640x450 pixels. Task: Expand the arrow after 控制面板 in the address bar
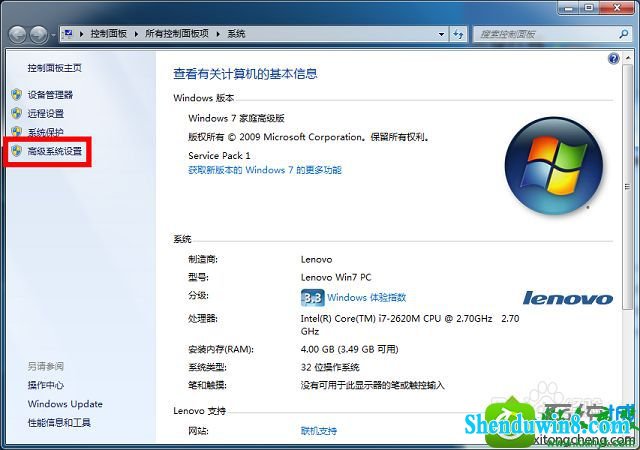(x=136, y=34)
